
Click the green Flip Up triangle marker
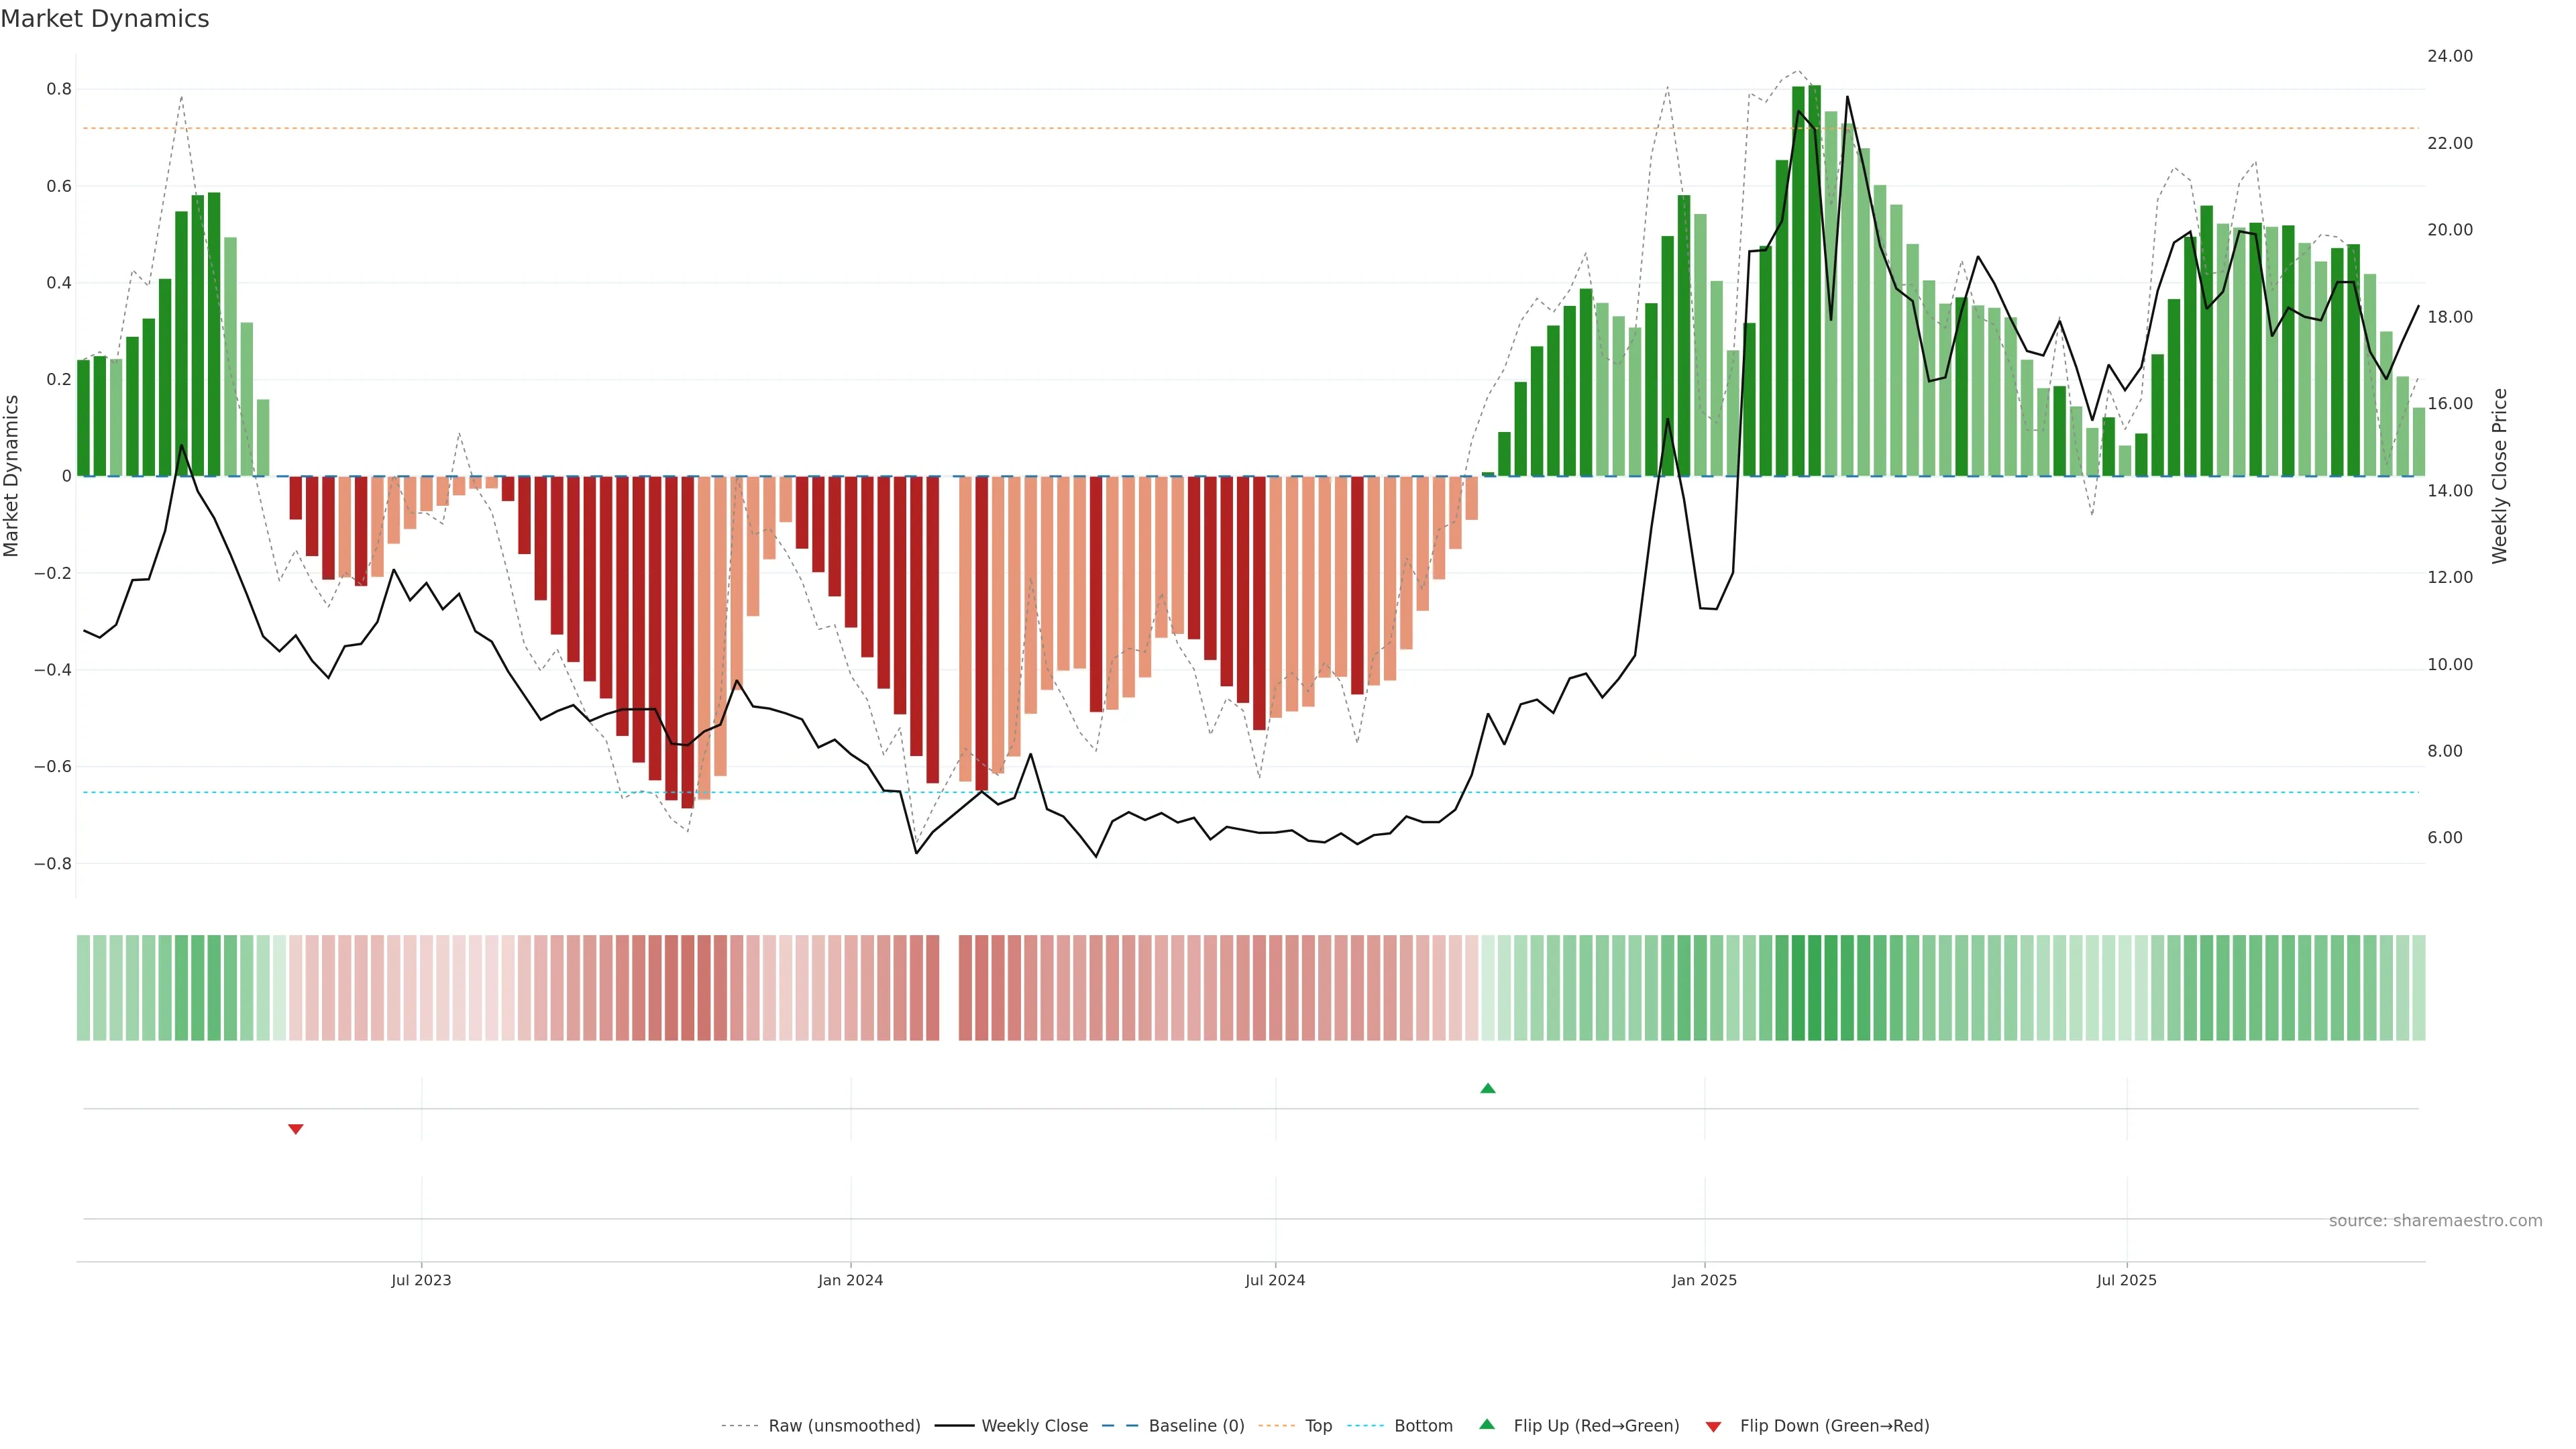click(1487, 1088)
